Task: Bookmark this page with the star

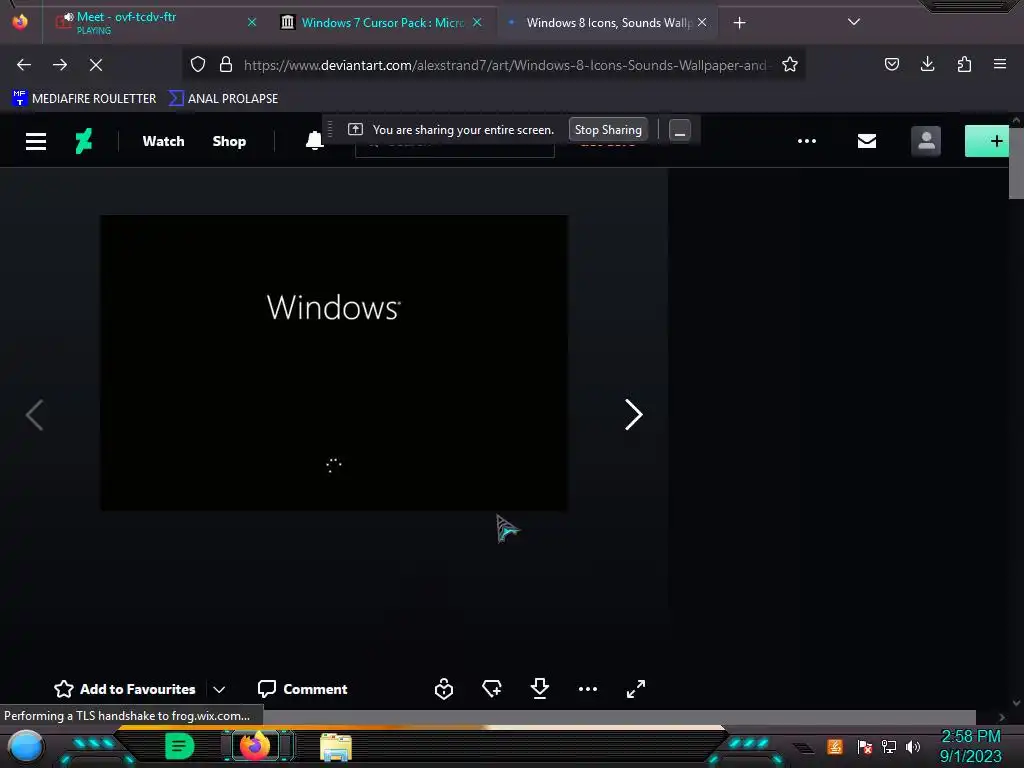Action: pos(790,64)
